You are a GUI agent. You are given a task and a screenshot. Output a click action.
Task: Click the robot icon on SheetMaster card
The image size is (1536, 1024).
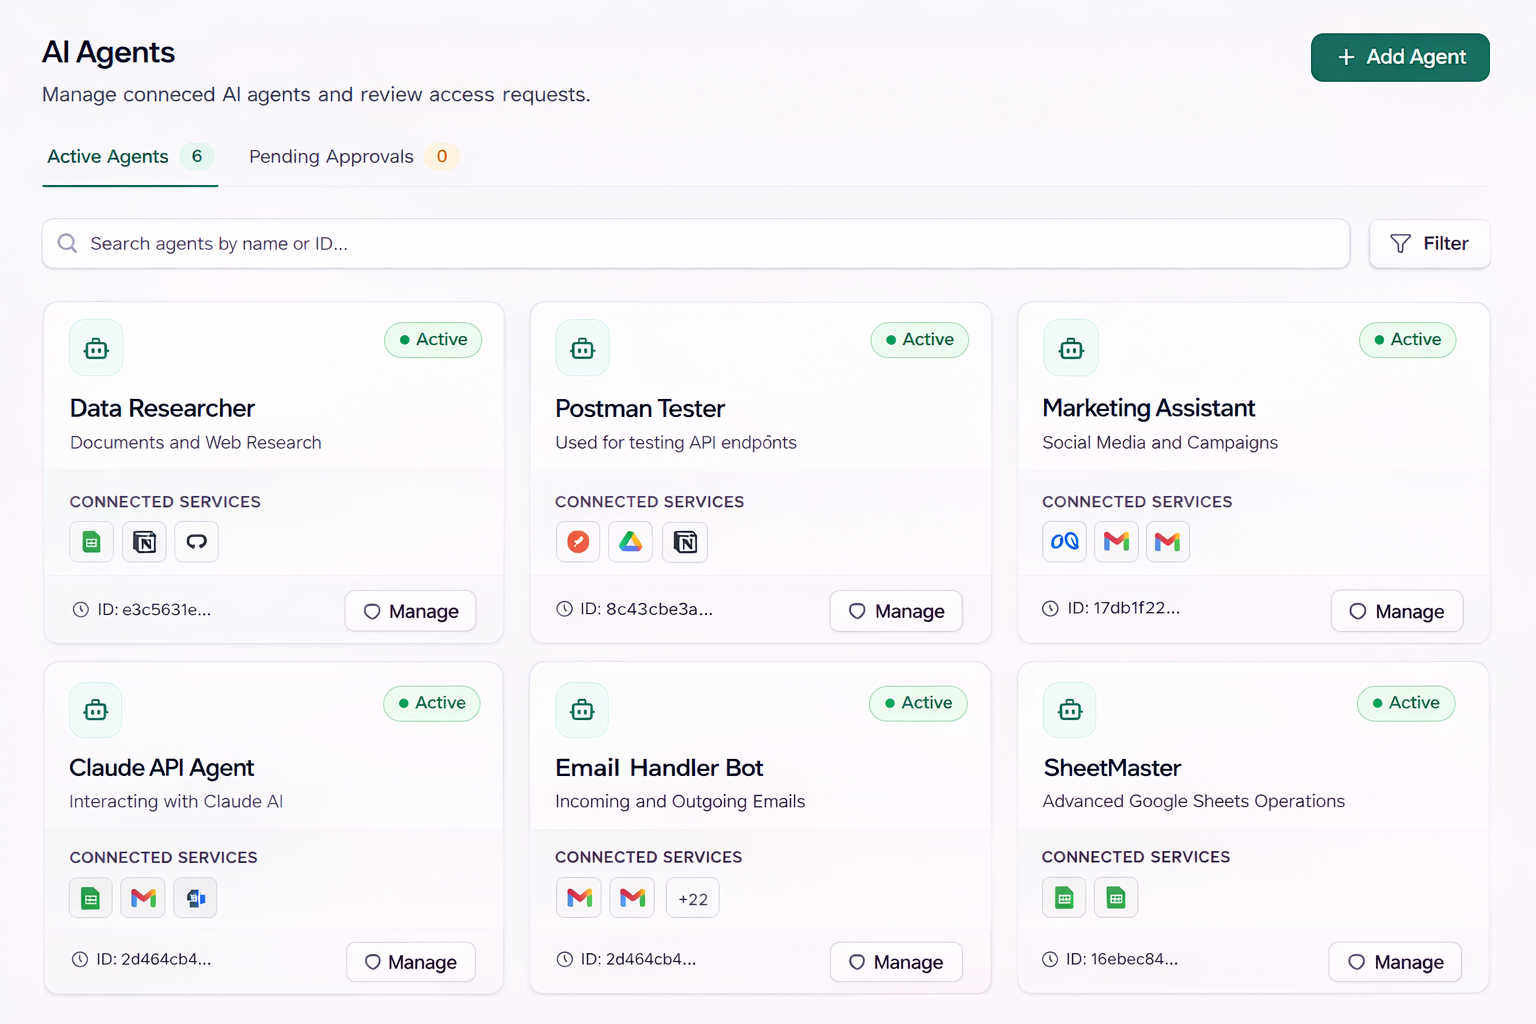tap(1070, 710)
